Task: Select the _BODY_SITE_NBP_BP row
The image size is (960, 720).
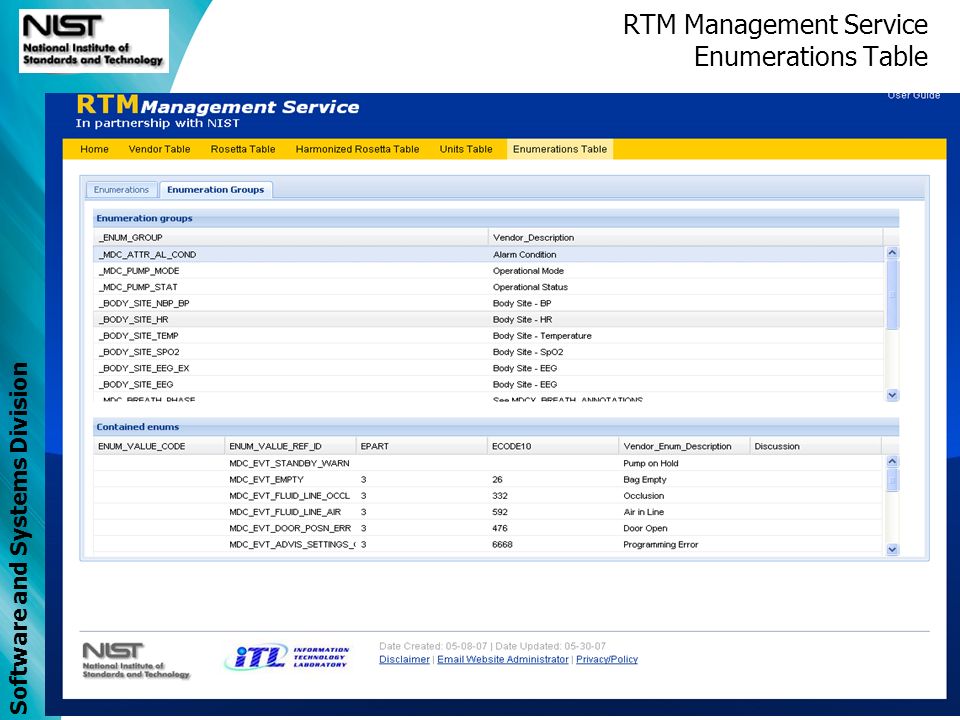Action: point(489,303)
